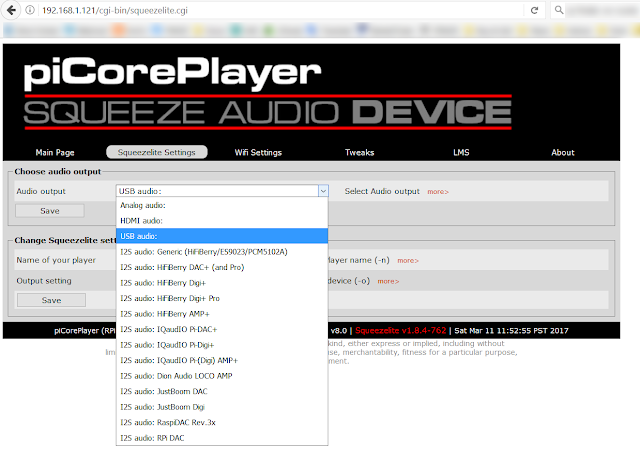Image resolution: width=640 pixels, height=463 pixels.
Task: Open the About tab
Action: pos(562,152)
